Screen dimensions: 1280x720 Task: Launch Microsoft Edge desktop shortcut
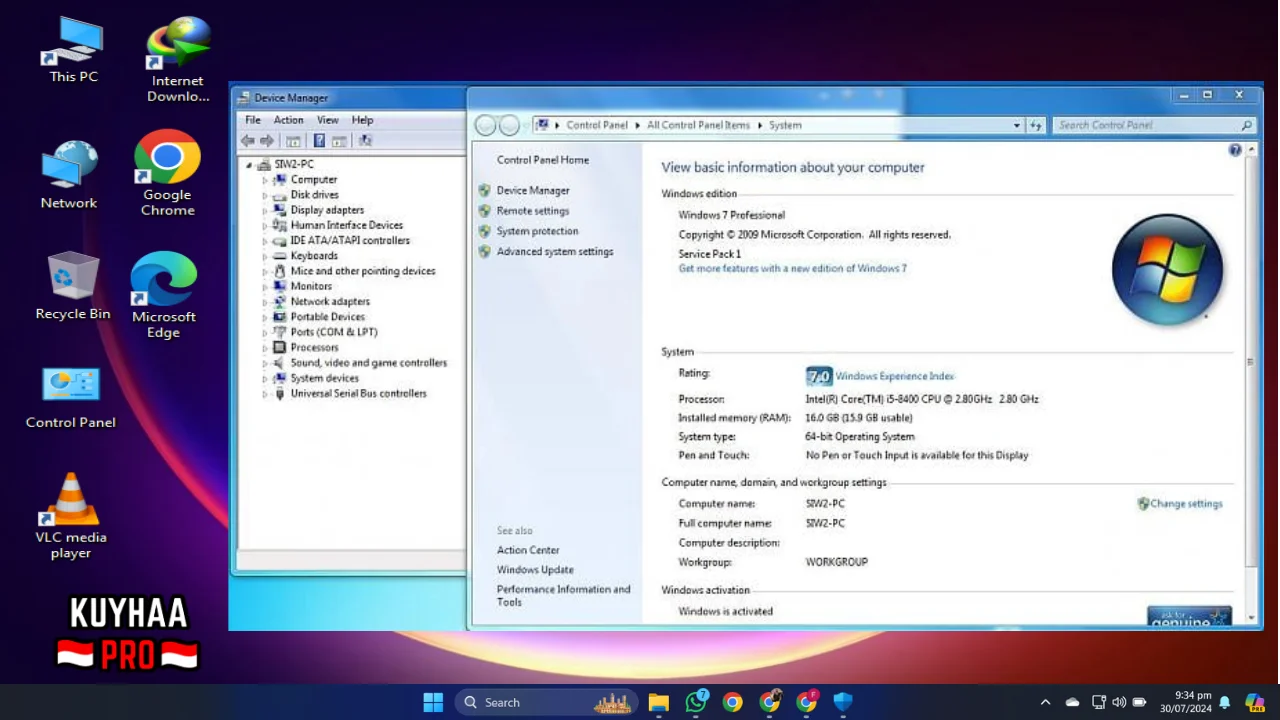point(164,295)
